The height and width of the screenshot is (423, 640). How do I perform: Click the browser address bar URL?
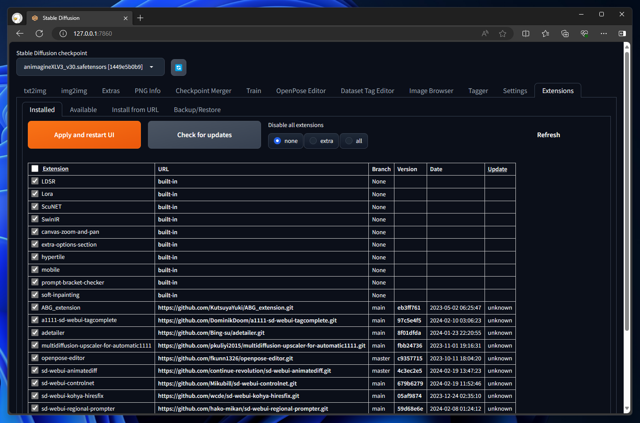(93, 33)
